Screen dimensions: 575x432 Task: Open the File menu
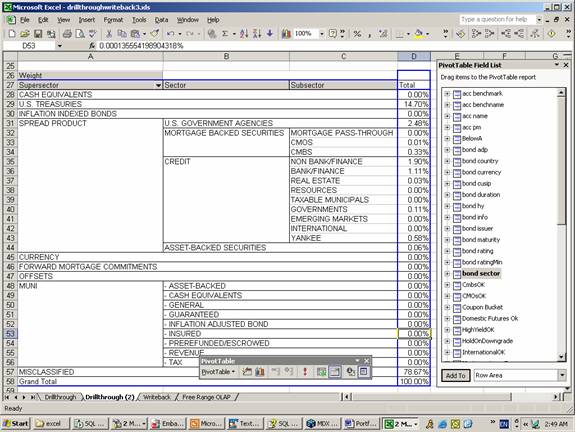(25, 20)
